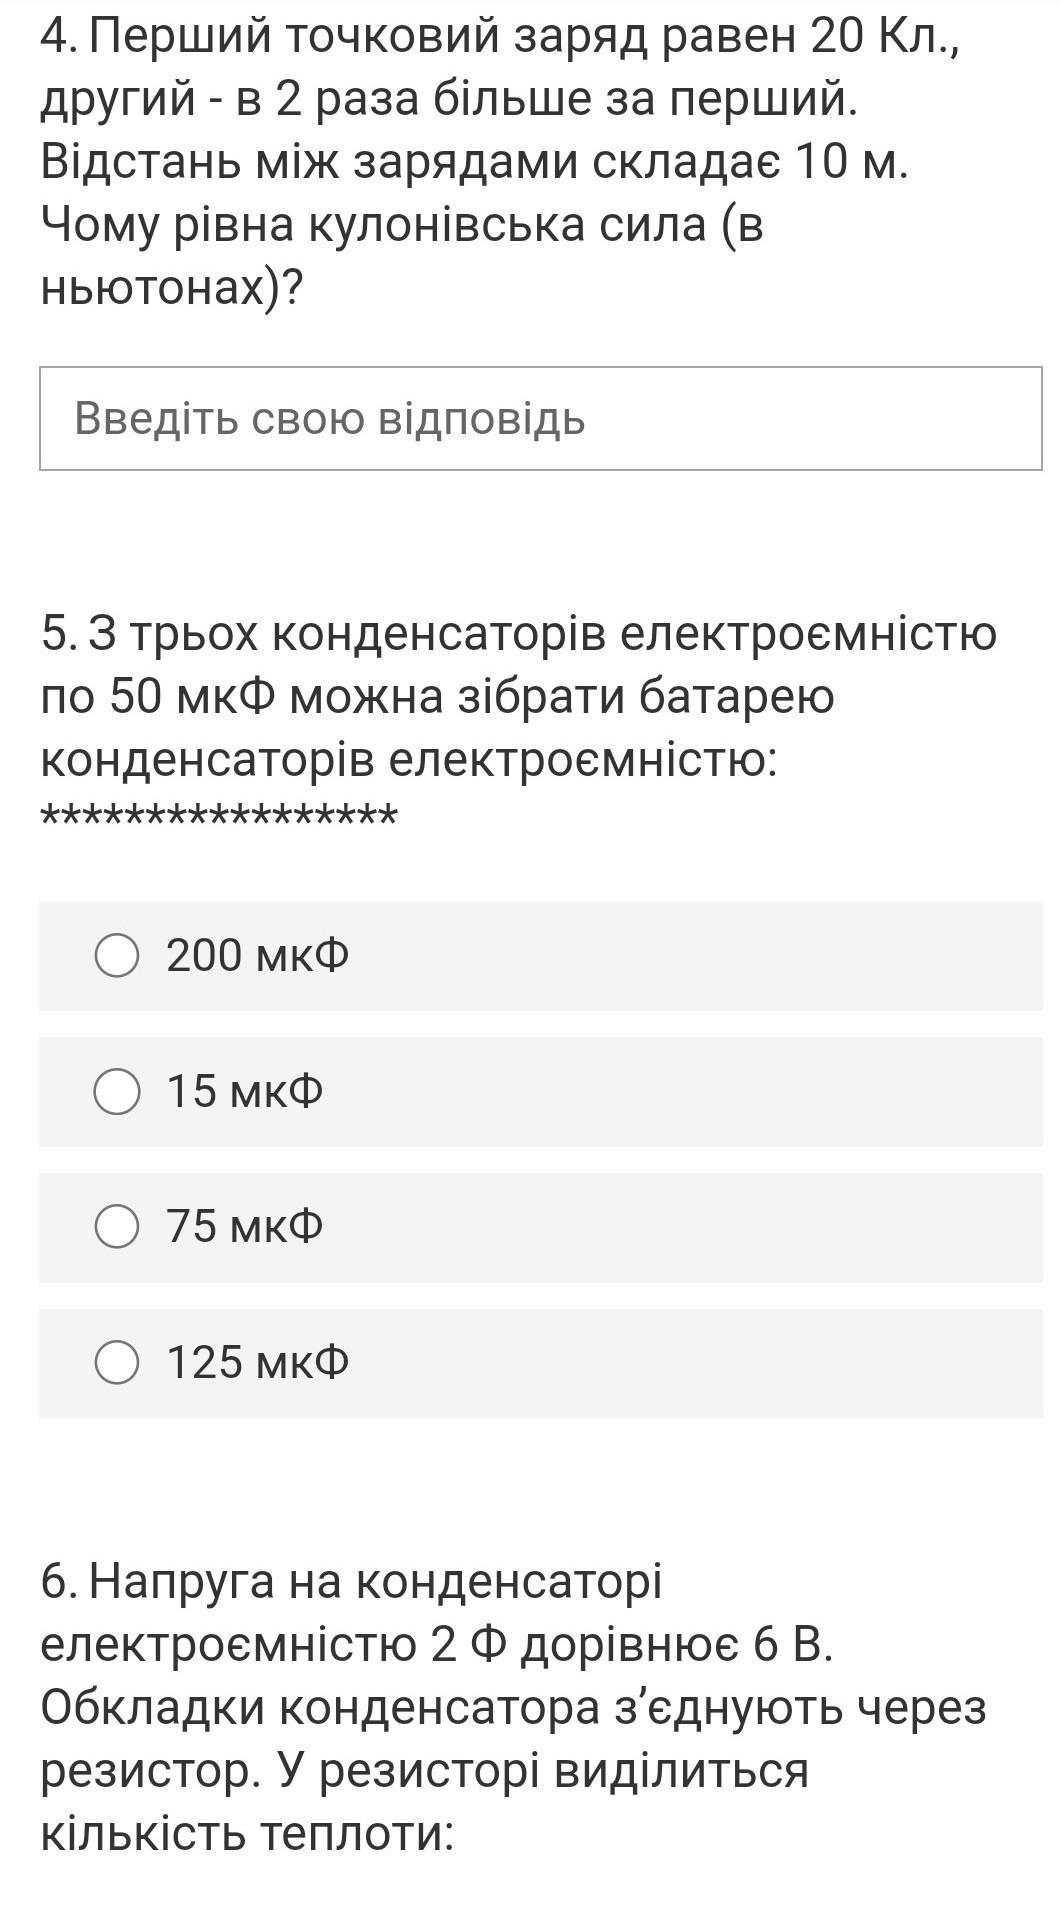The image size is (1061, 1909).
Task: Click question 5 text about three capacitors
Action: (x=518, y=696)
